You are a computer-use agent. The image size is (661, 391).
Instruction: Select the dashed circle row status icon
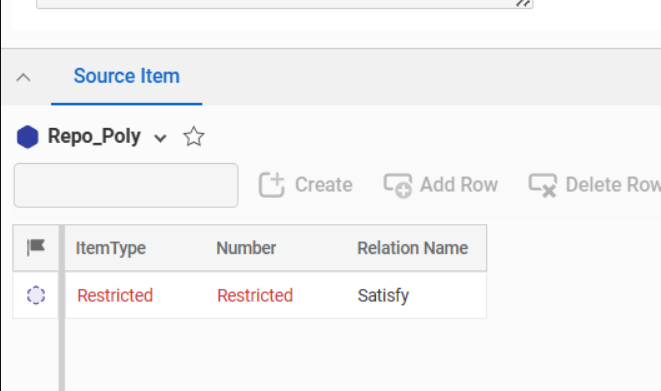pos(36,295)
